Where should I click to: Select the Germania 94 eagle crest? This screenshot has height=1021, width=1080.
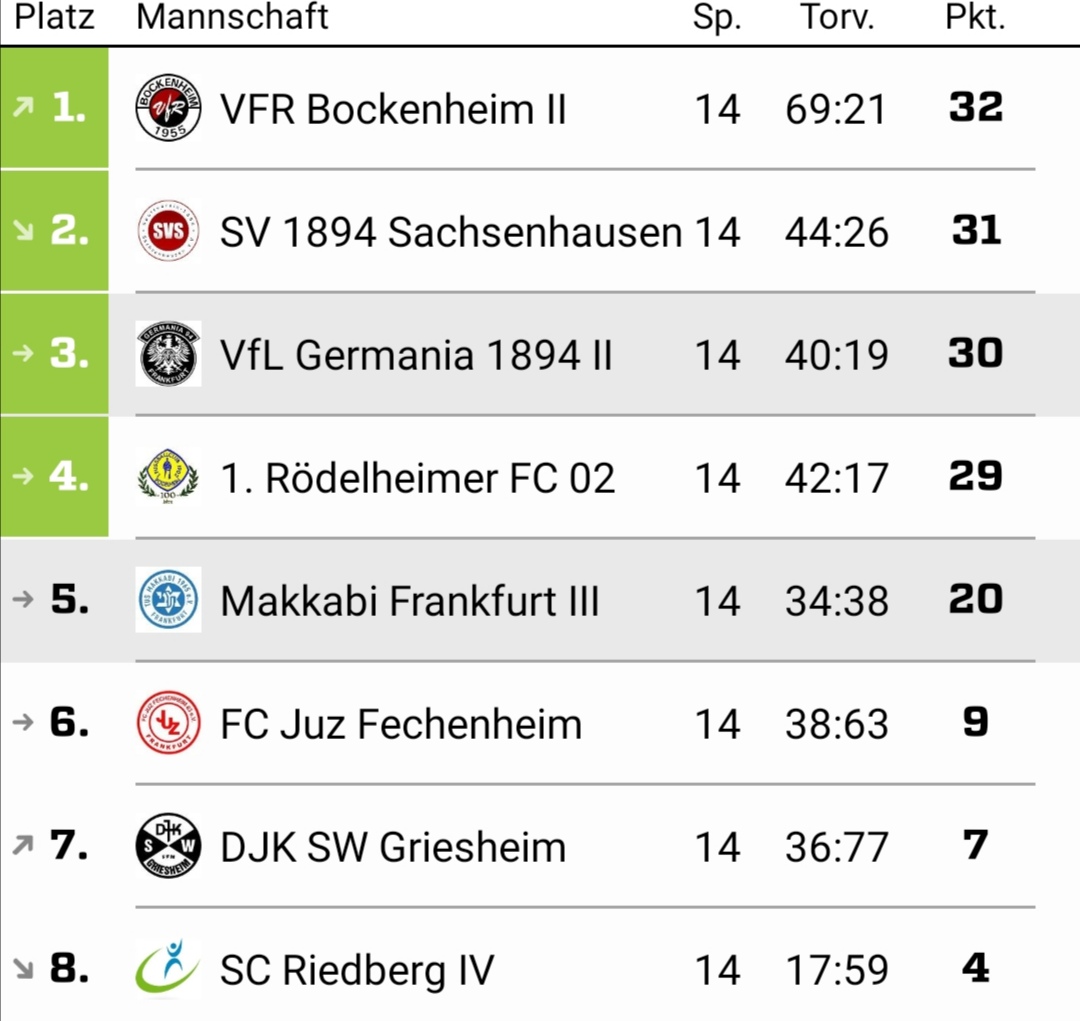click(168, 353)
